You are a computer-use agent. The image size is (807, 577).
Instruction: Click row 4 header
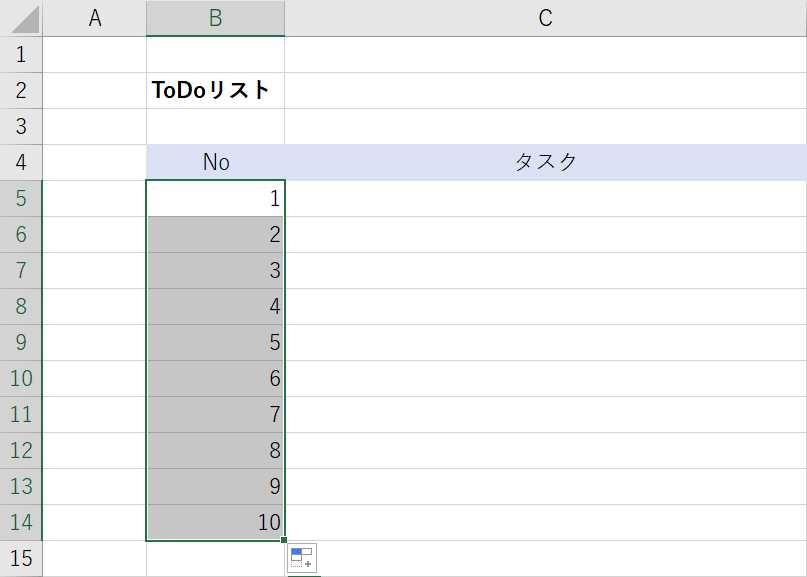coord(22,162)
